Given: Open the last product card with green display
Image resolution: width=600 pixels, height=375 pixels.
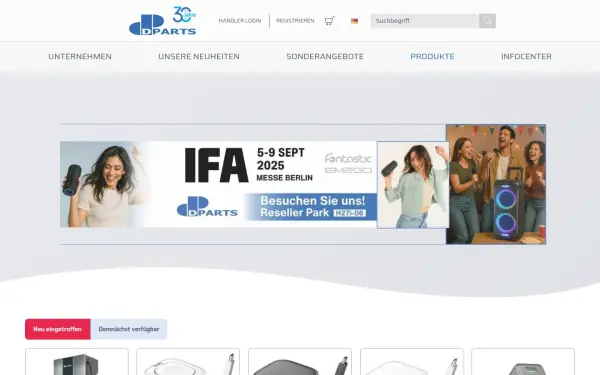Looking at the screenshot, I should pyautogui.click(x=523, y=362).
